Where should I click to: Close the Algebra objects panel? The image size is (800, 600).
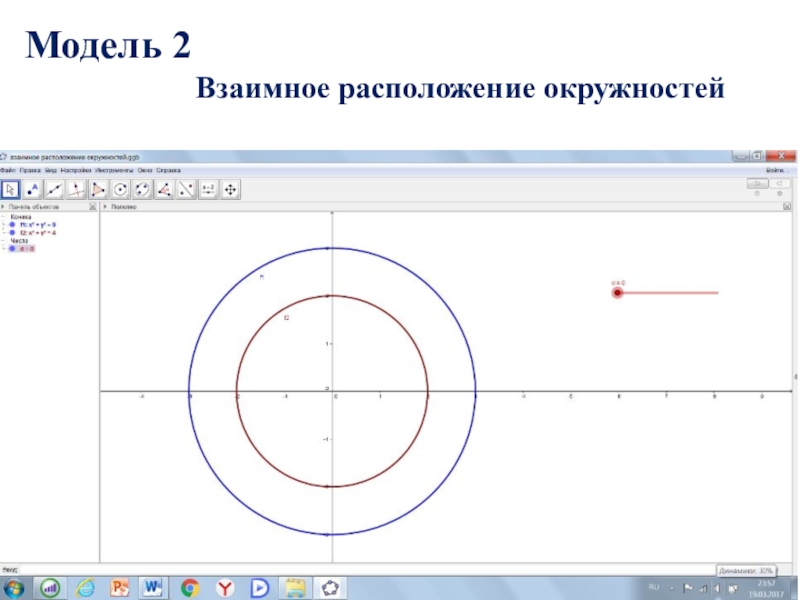click(x=92, y=207)
